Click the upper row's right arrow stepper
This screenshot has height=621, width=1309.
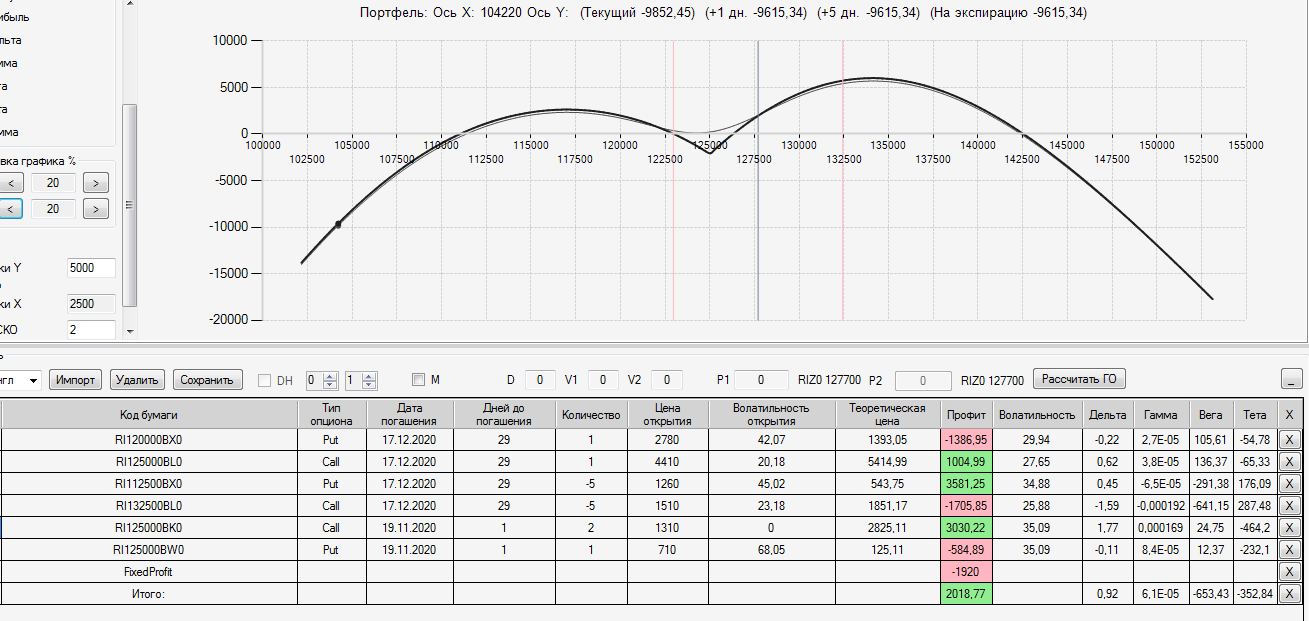[x=96, y=183]
